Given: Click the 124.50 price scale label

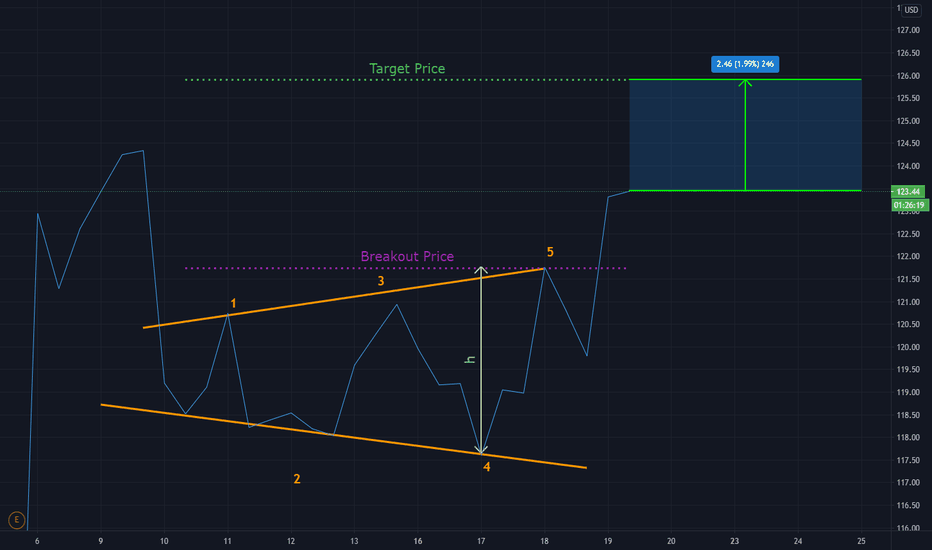Looking at the screenshot, I should 908,143.
